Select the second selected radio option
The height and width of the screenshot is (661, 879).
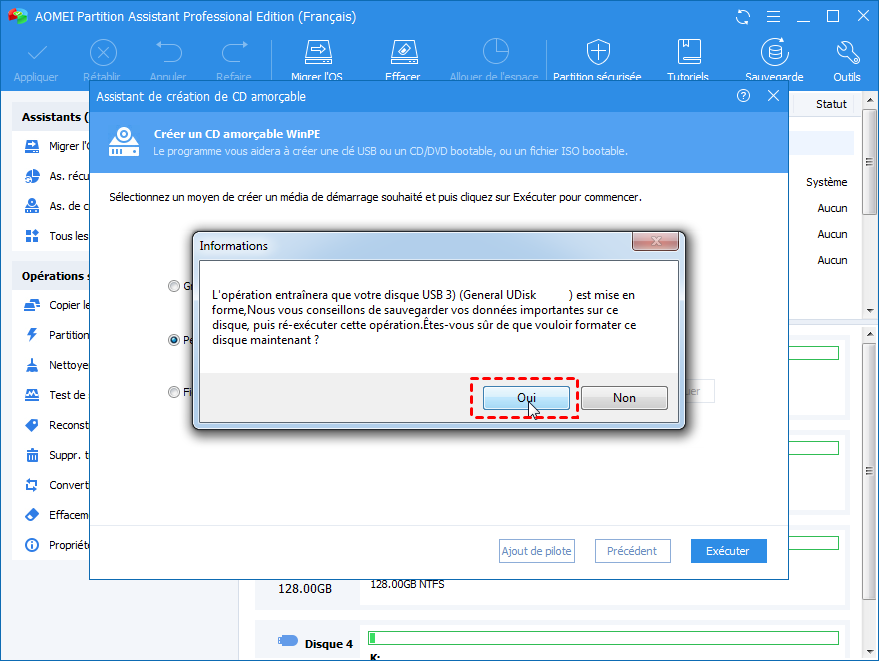coord(174,340)
